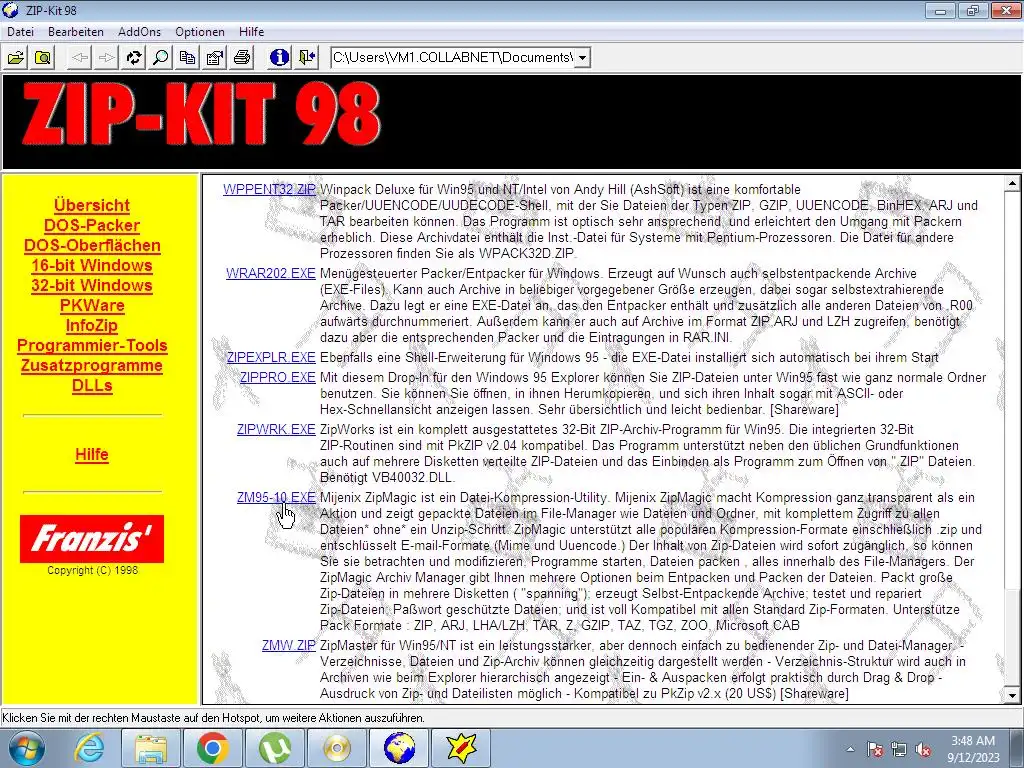Open the directory path dropdown arrow
The height and width of the screenshot is (768, 1024).
pos(583,57)
